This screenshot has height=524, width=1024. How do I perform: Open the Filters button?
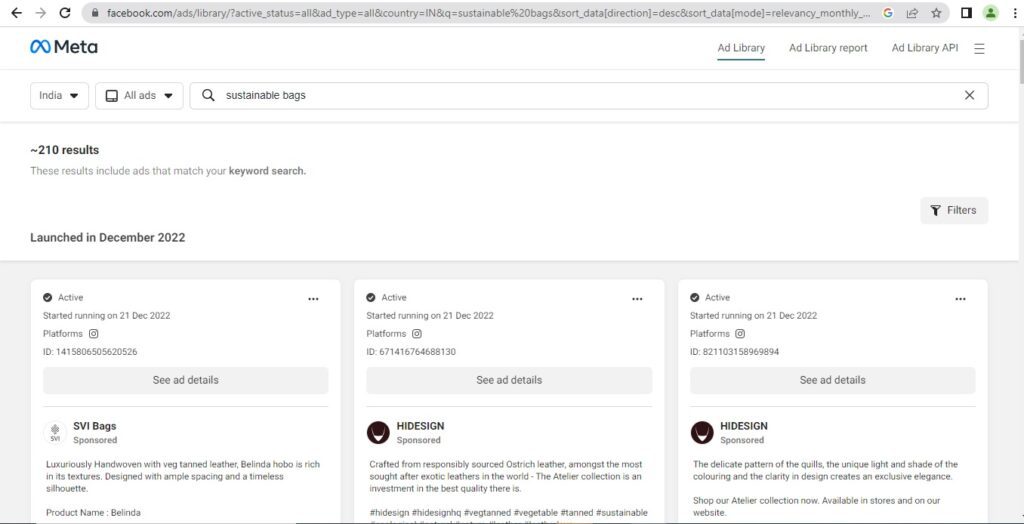tap(954, 210)
